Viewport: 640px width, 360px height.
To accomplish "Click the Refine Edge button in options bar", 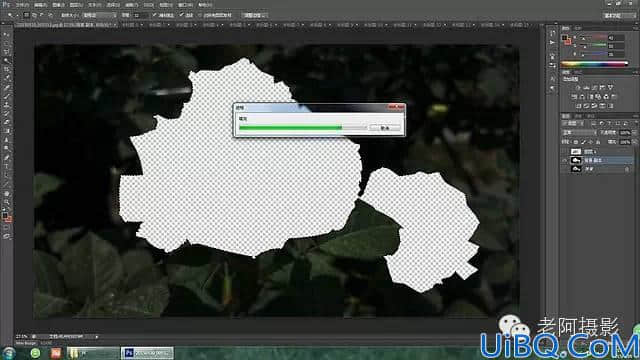I will click(254, 15).
